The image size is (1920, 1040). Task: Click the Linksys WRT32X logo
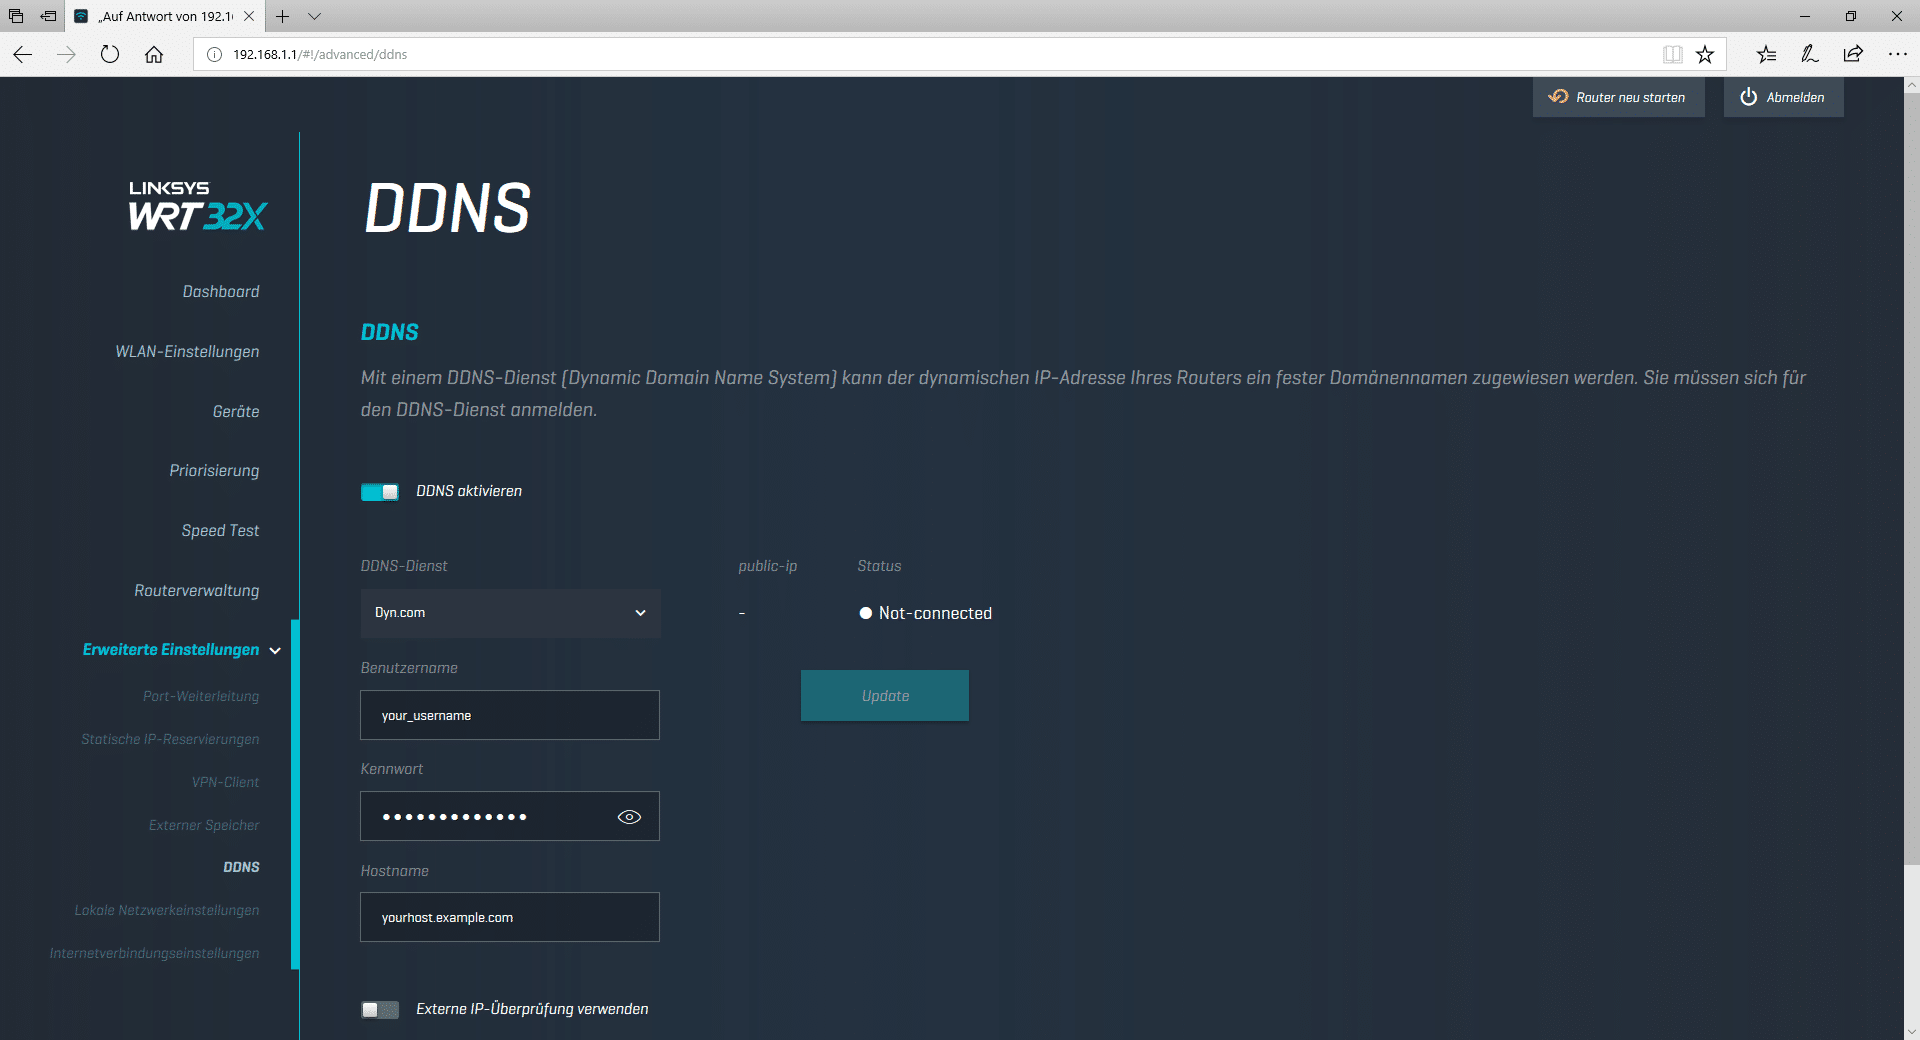197,206
